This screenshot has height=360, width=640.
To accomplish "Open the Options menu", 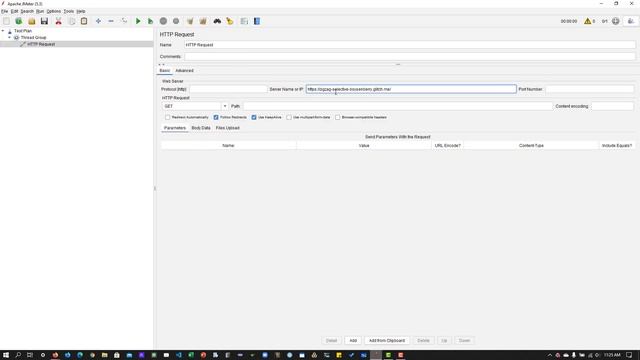I will click(x=53, y=11).
